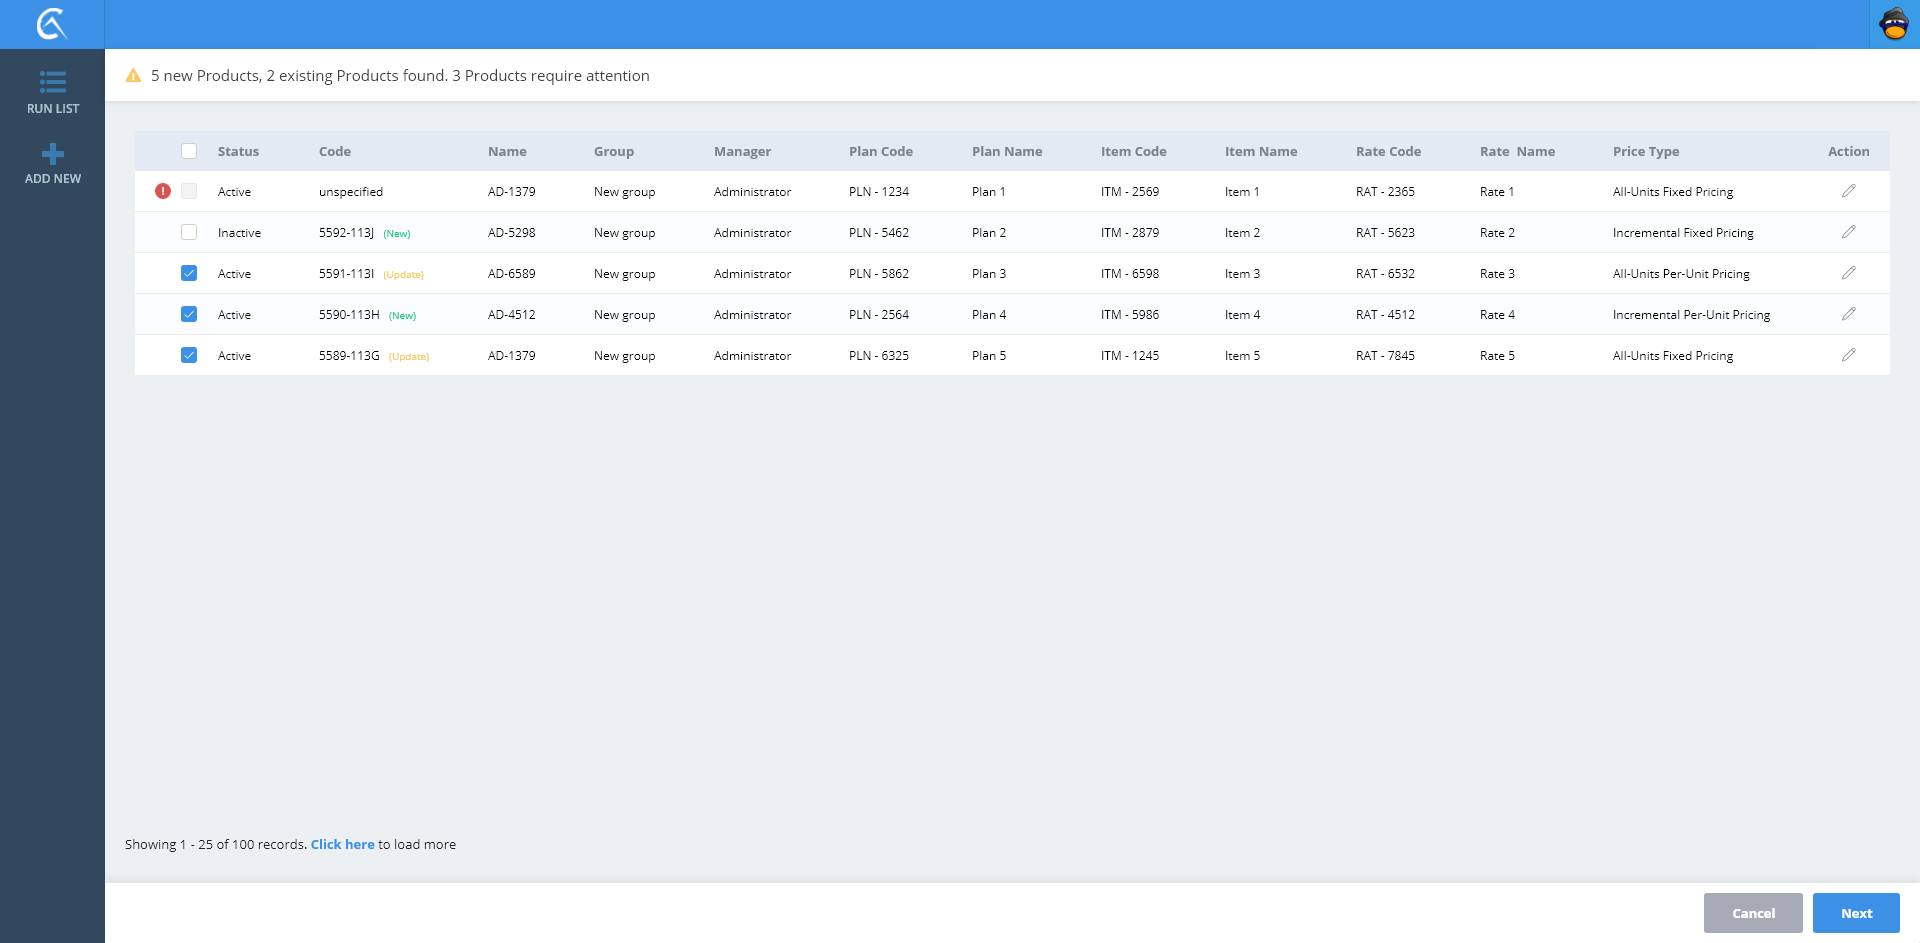Open the user avatar profile icon
This screenshot has height=943, width=1920.
coord(1894,24)
